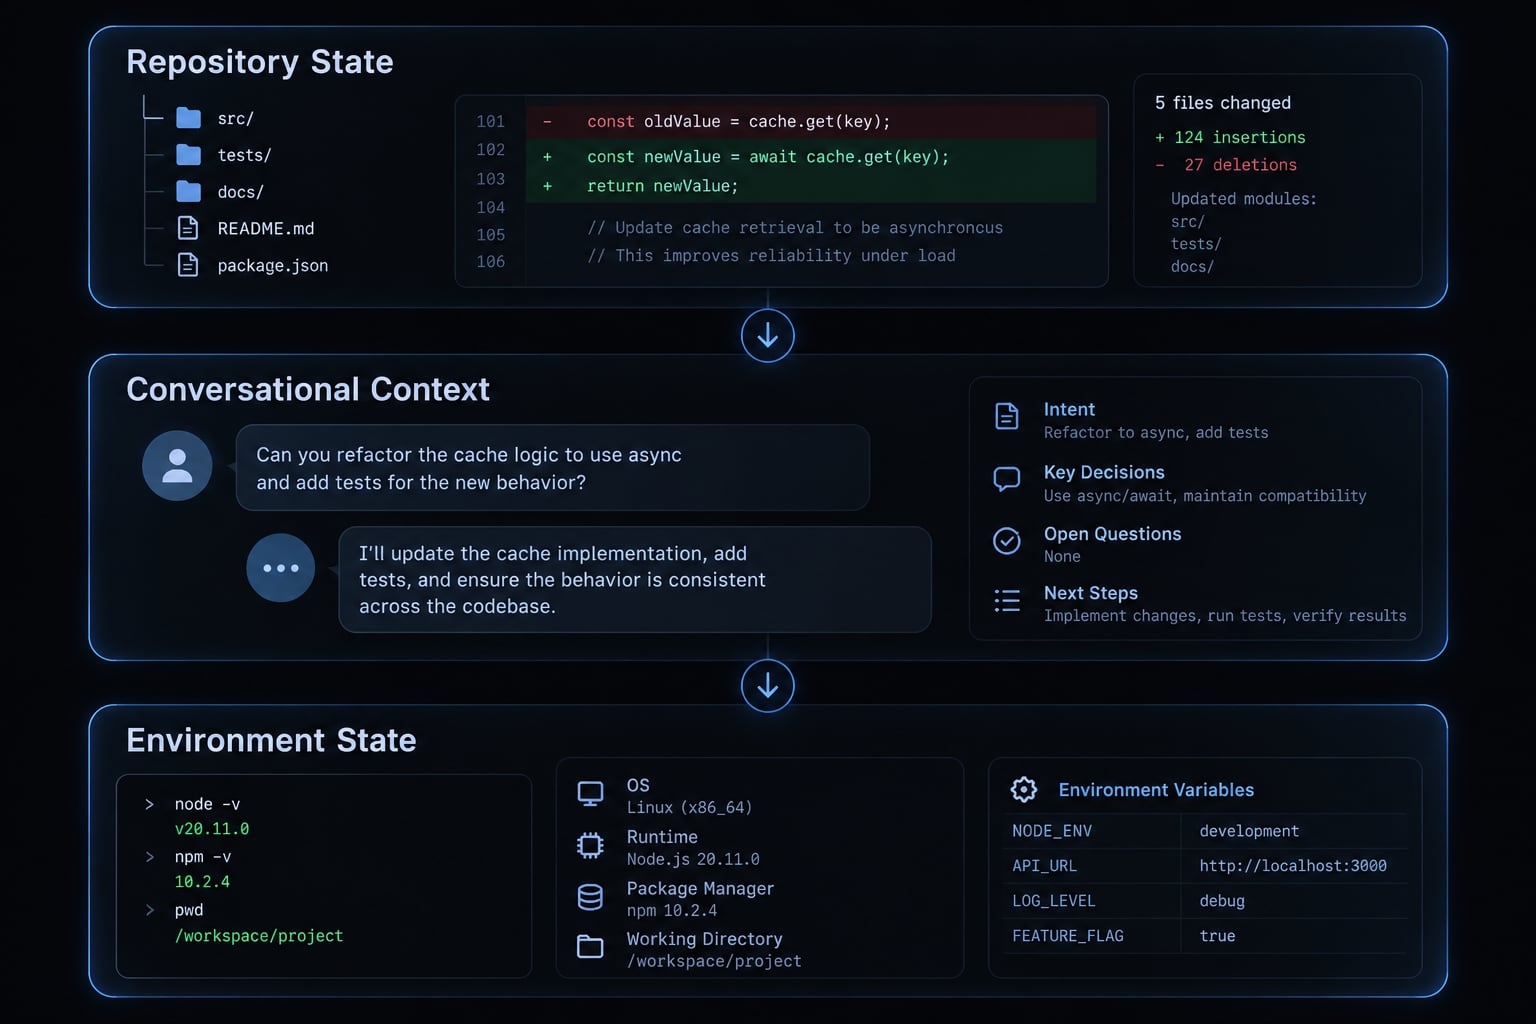Click the LOG_LEVEL "debug" value
Viewport: 1536px width, 1024px height.
[1222, 901]
